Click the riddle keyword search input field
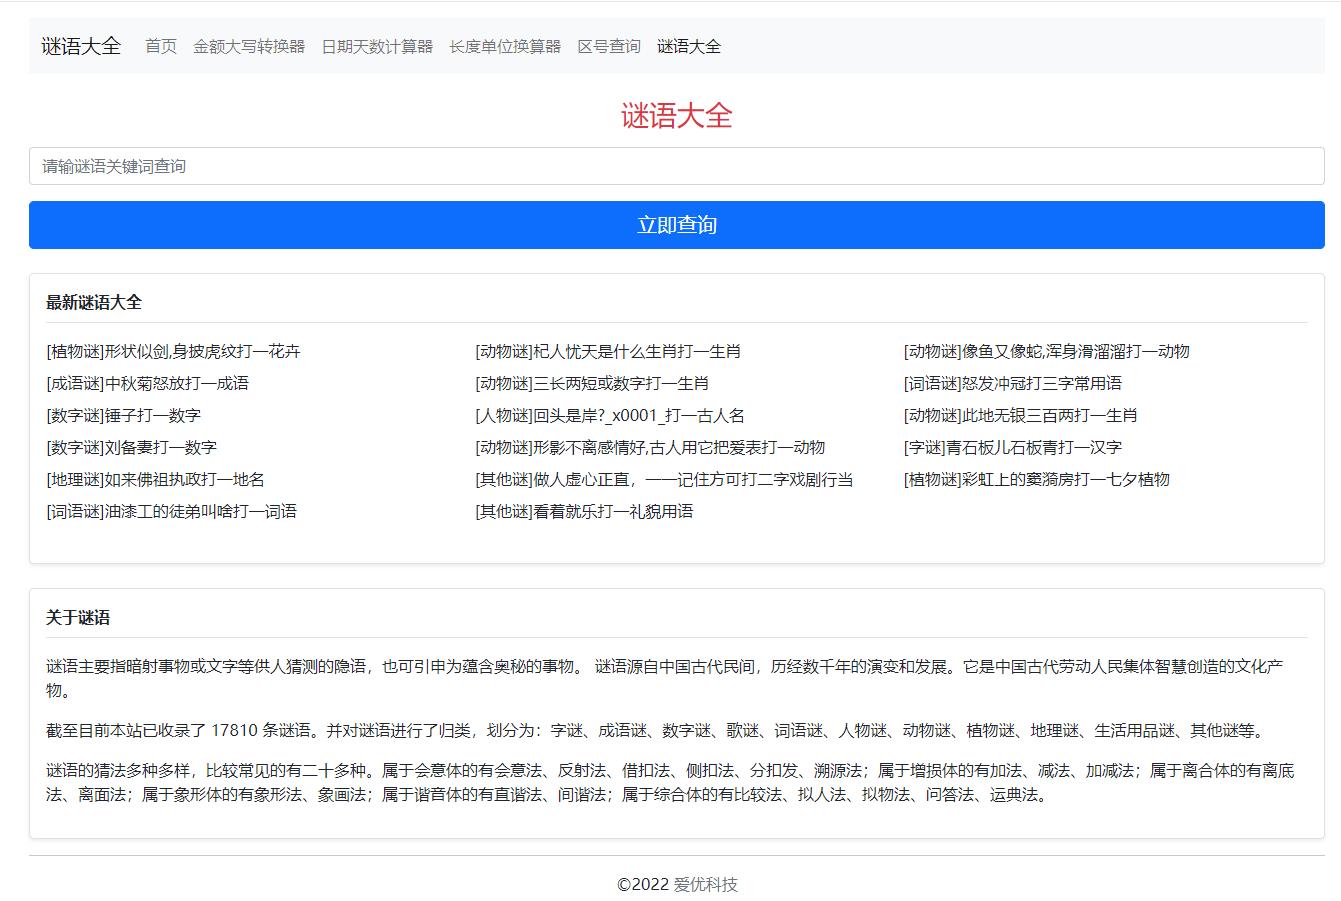Viewport: 1341px width, 901px height. coord(676,166)
